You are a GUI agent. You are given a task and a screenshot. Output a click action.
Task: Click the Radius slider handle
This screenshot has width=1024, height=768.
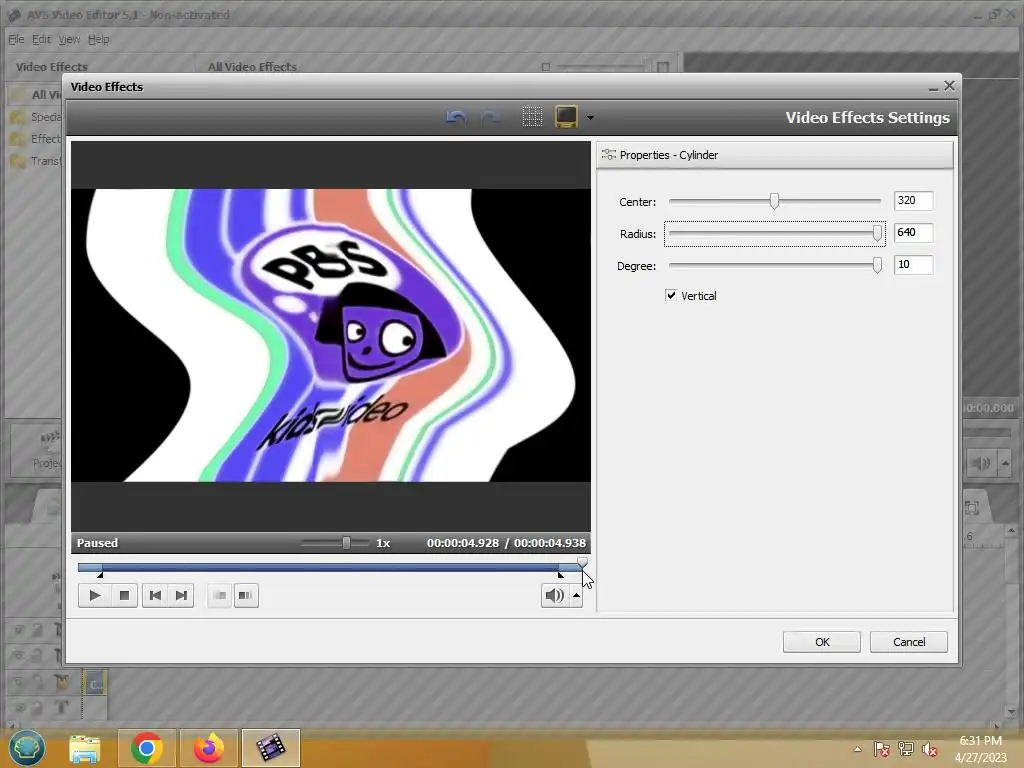(877, 233)
